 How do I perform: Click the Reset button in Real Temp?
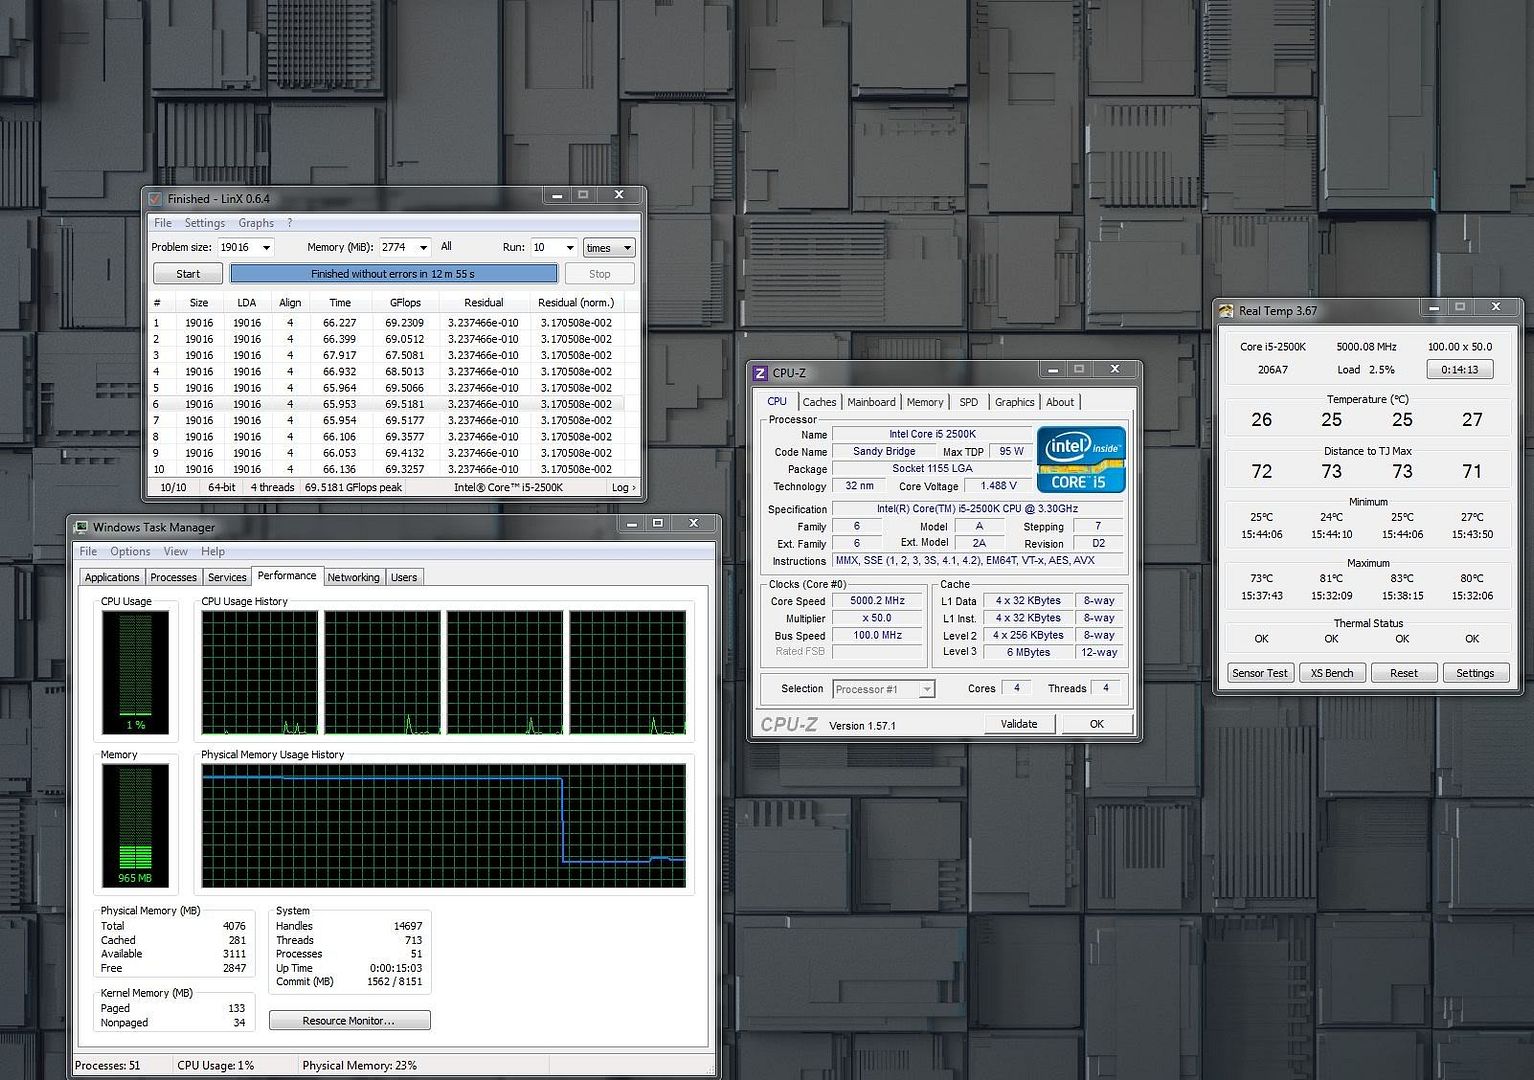[x=1404, y=673]
